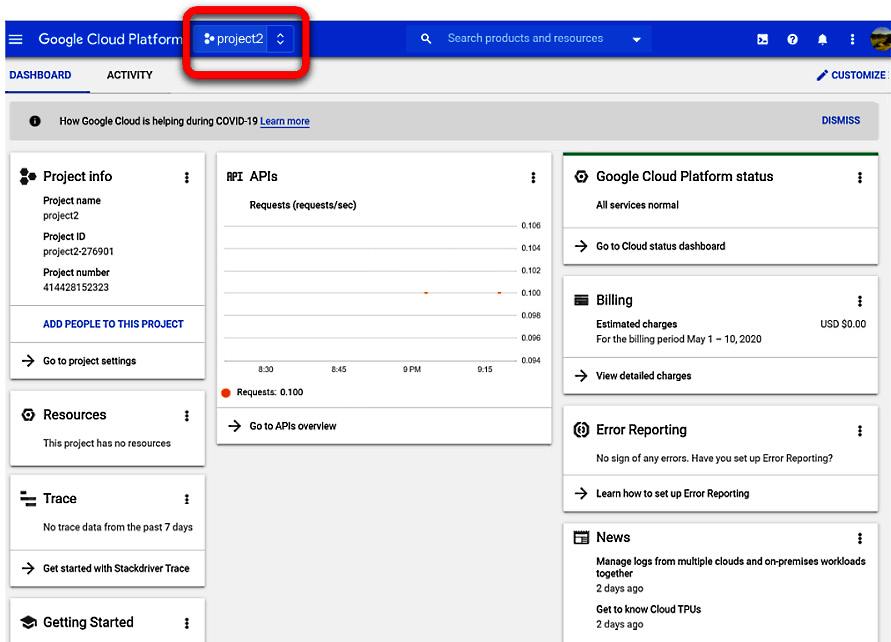Focus the Search products and resources field
The width and height of the screenshot is (891, 642).
pyautogui.click(x=525, y=38)
